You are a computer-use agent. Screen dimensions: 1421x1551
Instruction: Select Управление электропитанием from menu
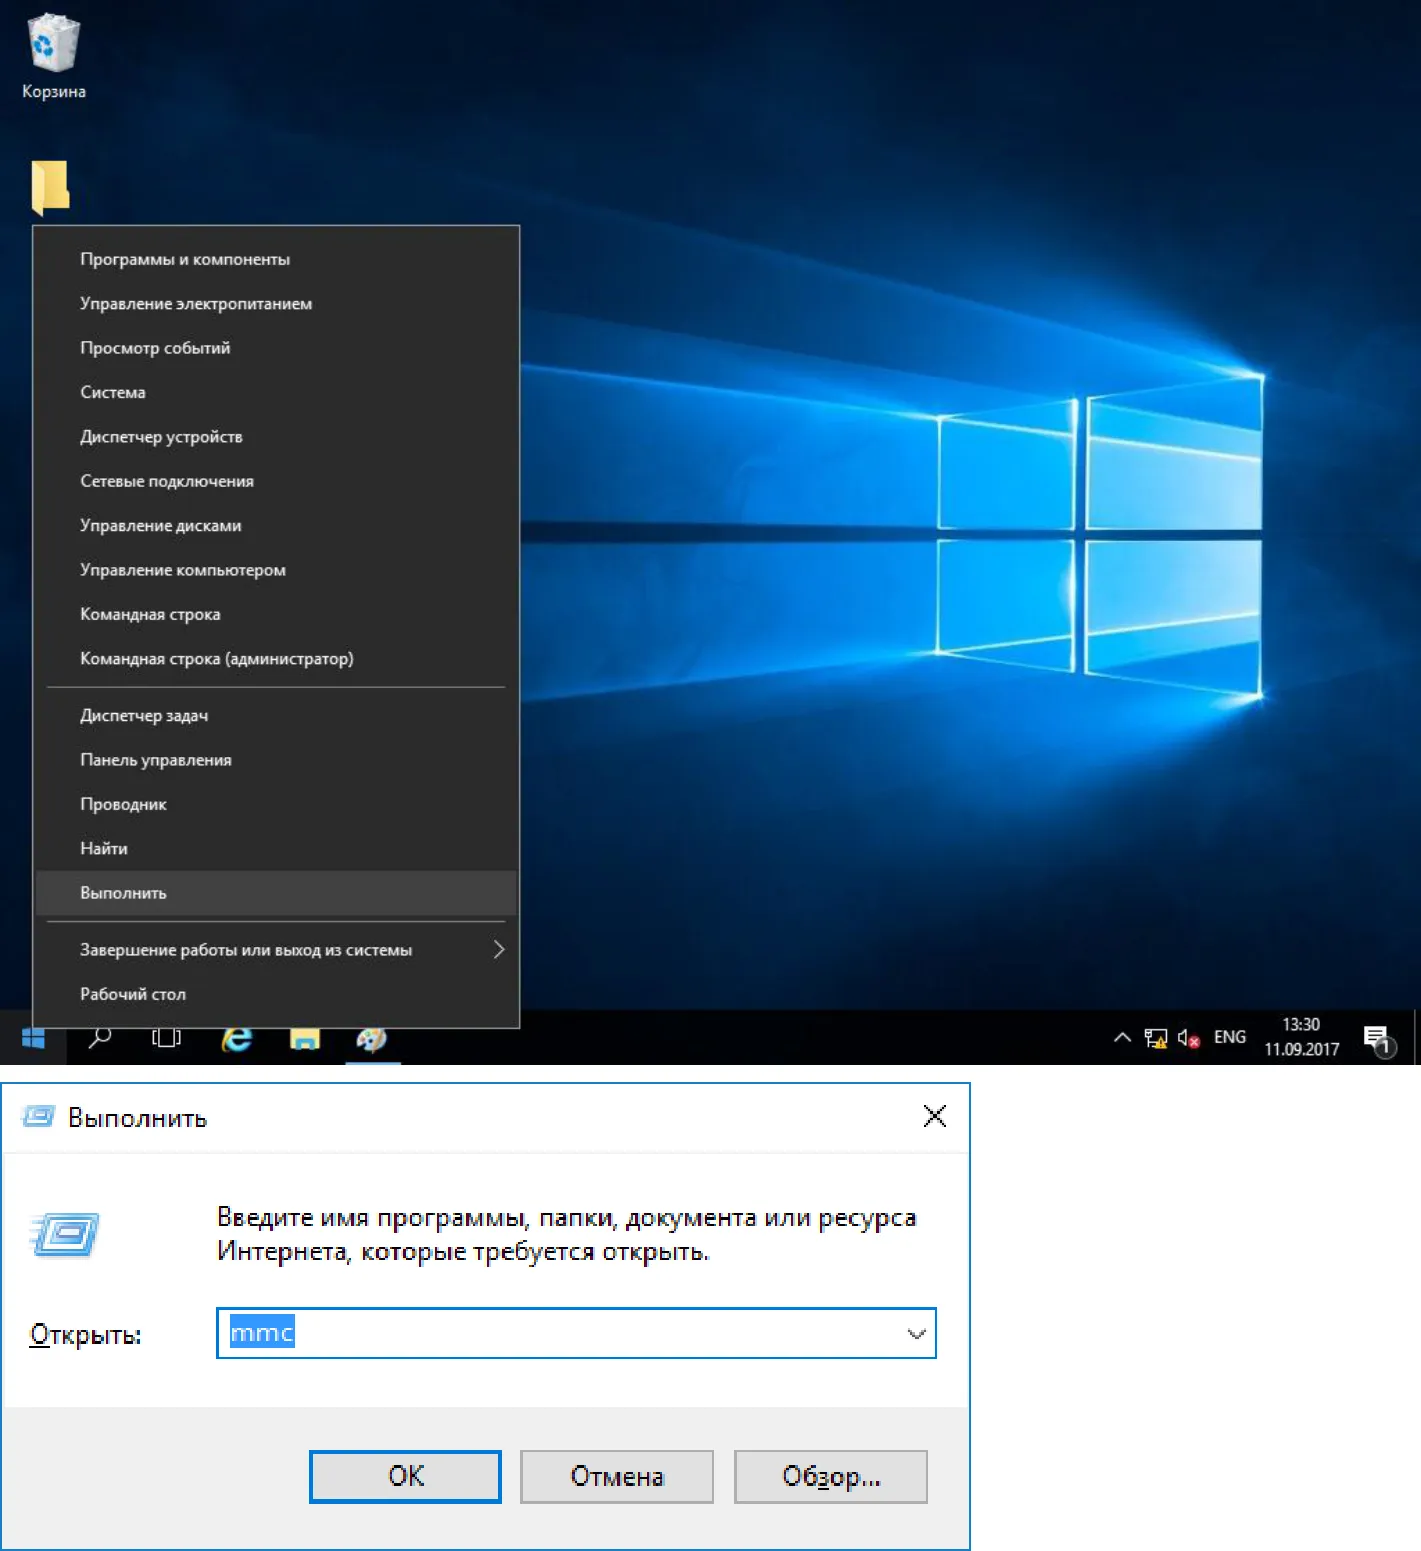pyautogui.click(x=276, y=303)
